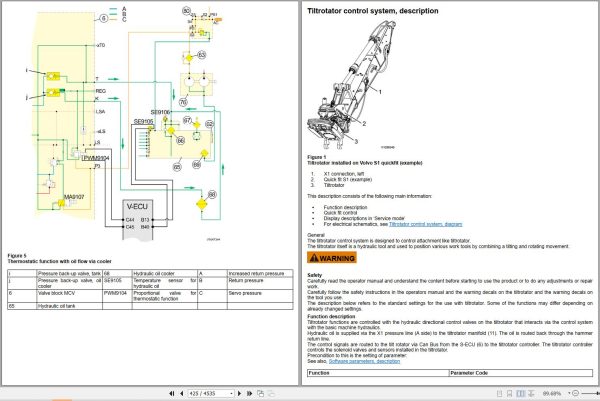600x401 pixels.
Task: Click the zoom percentage value 89.69%
Action: (x=552, y=393)
